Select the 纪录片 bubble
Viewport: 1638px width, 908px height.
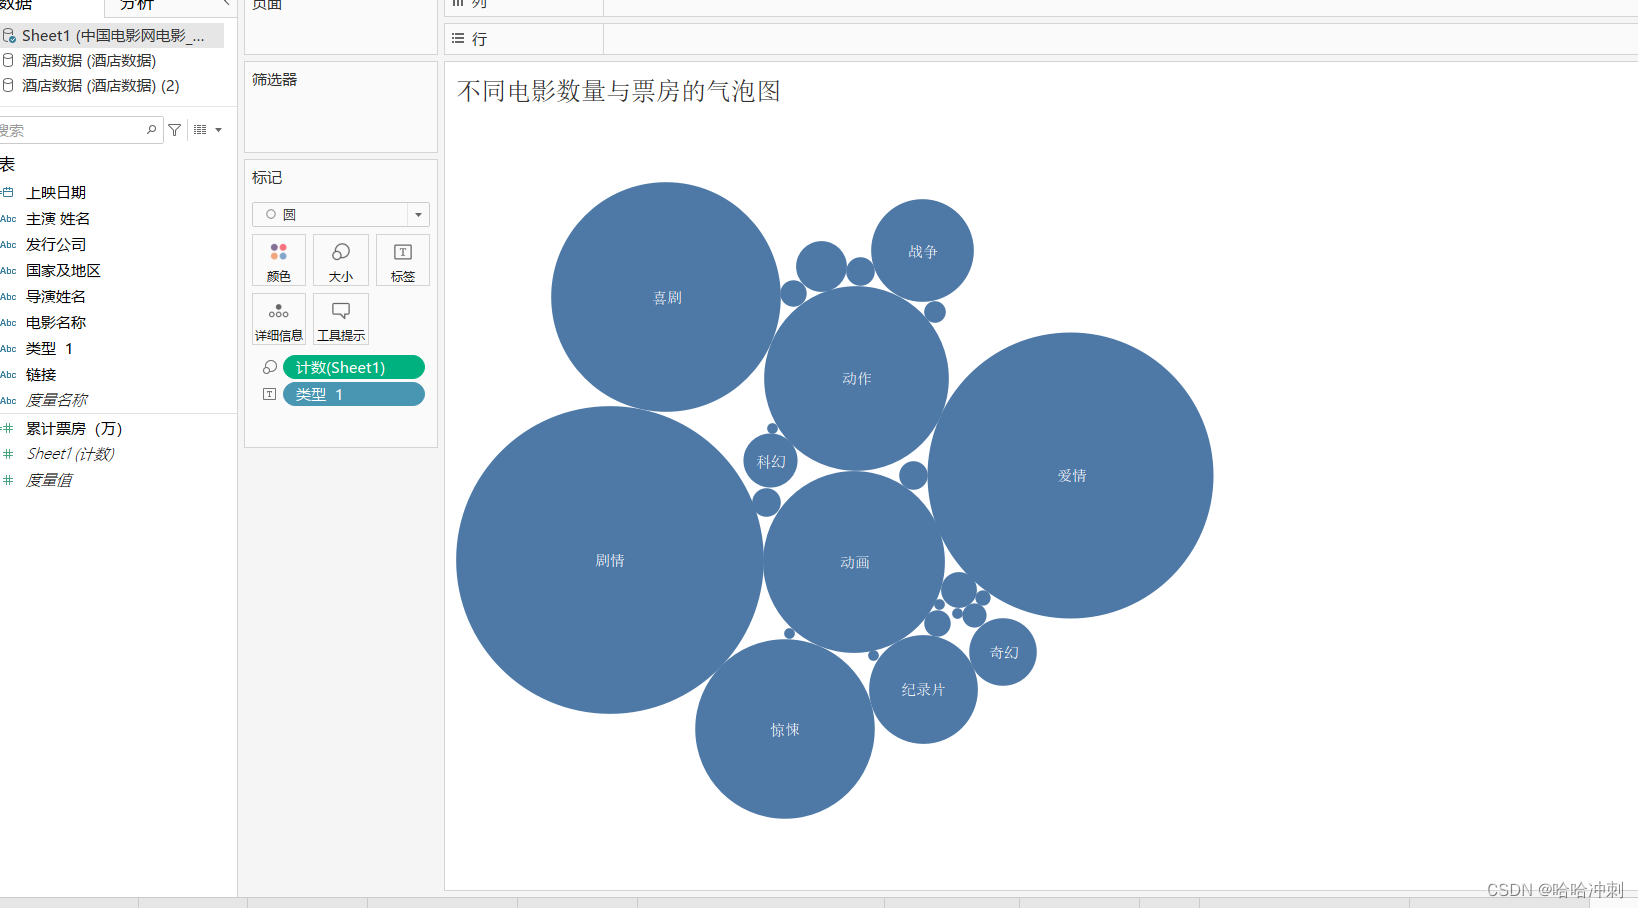[923, 689]
